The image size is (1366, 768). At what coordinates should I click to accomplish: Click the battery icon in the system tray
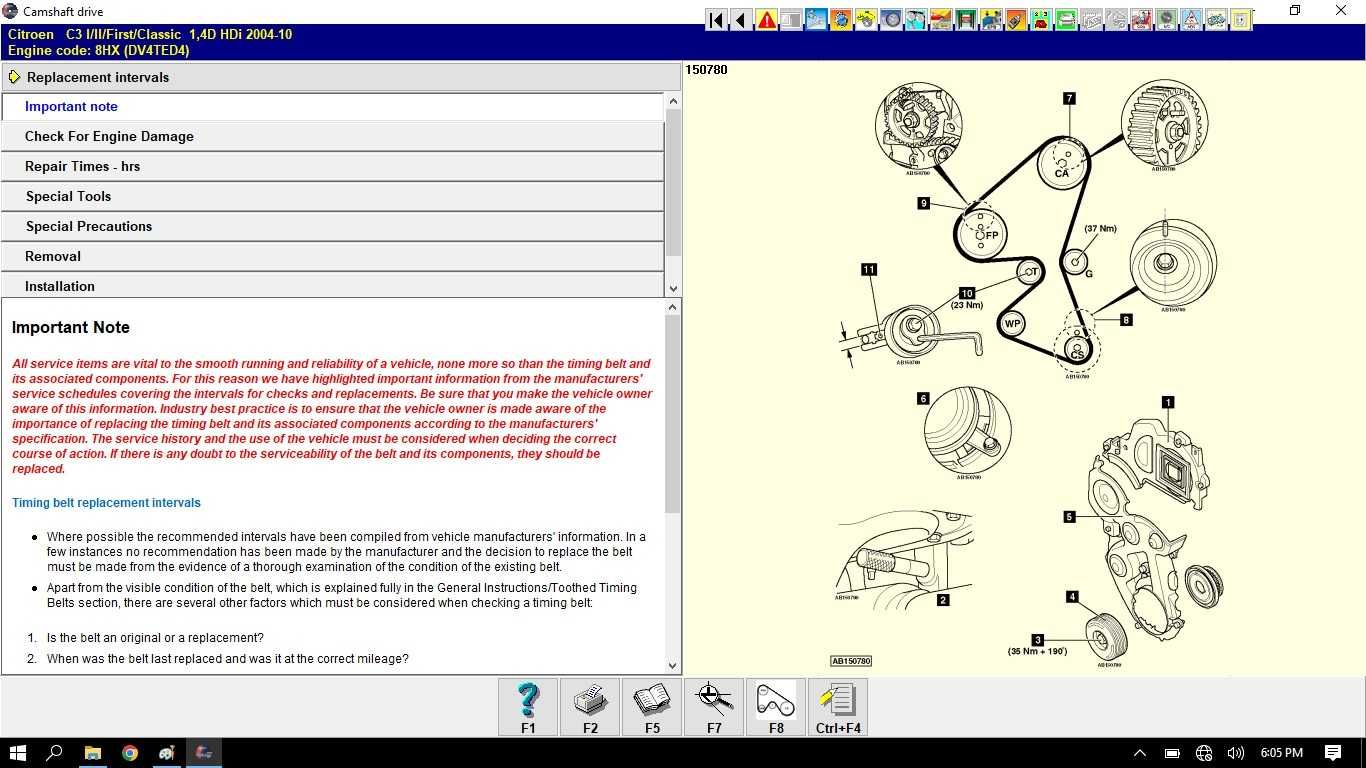(1172, 753)
